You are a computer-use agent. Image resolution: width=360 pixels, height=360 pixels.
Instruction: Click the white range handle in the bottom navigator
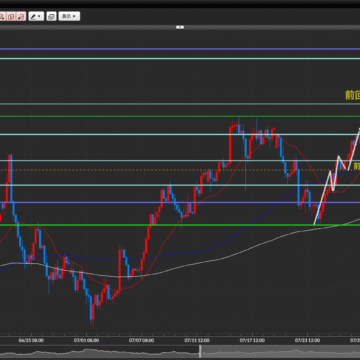pos(200,351)
